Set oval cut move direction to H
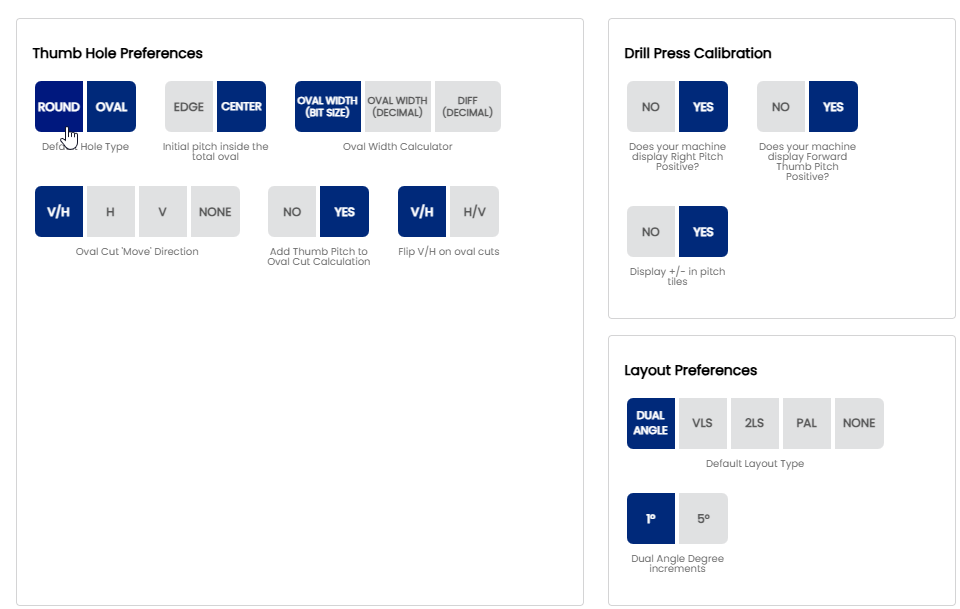 pyautogui.click(x=111, y=212)
